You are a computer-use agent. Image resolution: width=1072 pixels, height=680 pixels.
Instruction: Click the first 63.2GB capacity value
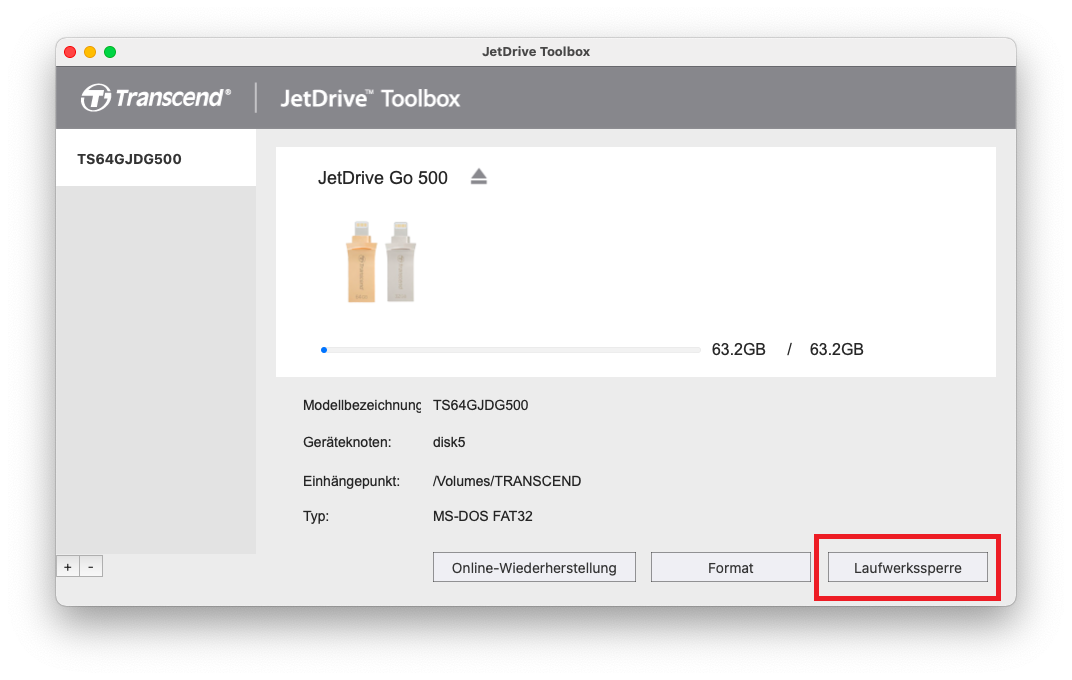click(738, 349)
